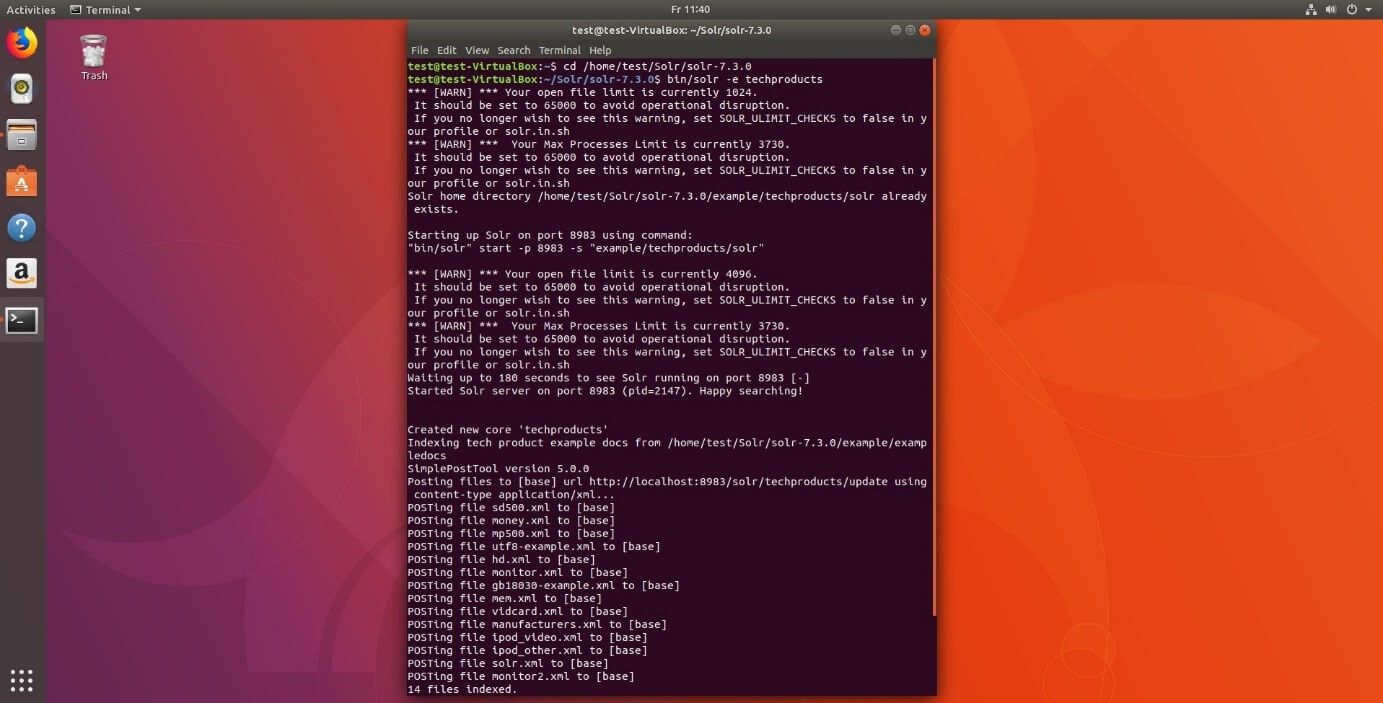Select the Trash desktop icon

click(94, 57)
